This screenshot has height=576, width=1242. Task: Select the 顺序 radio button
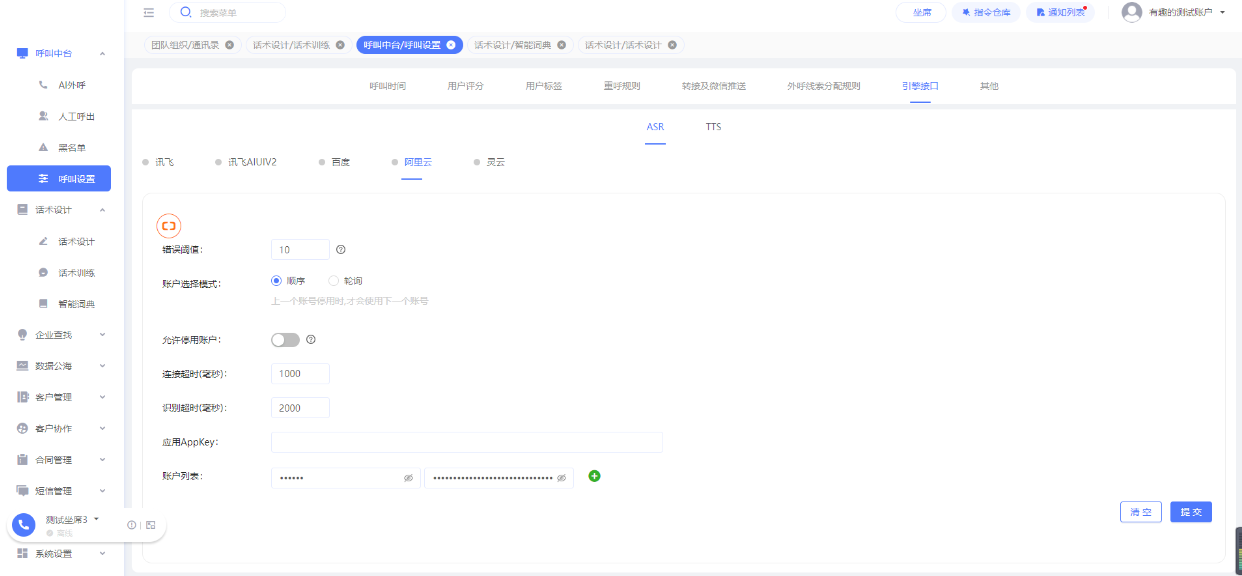click(277, 281)
